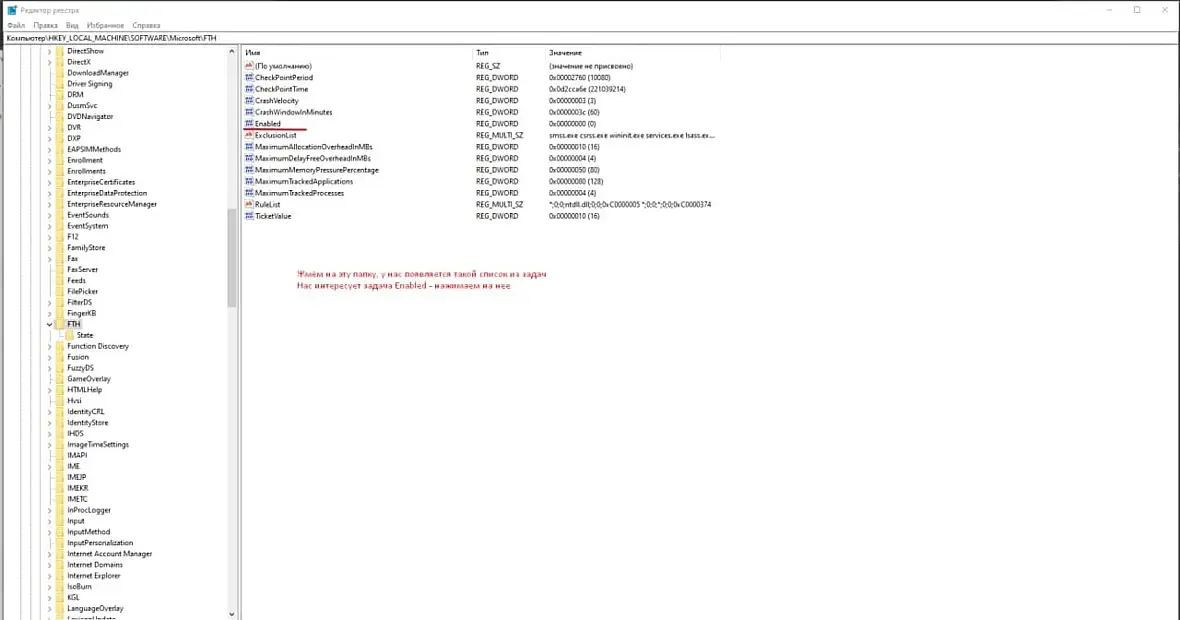Open the Правка menu
This screenshot has width=1180, height=620.
point(45,26)
